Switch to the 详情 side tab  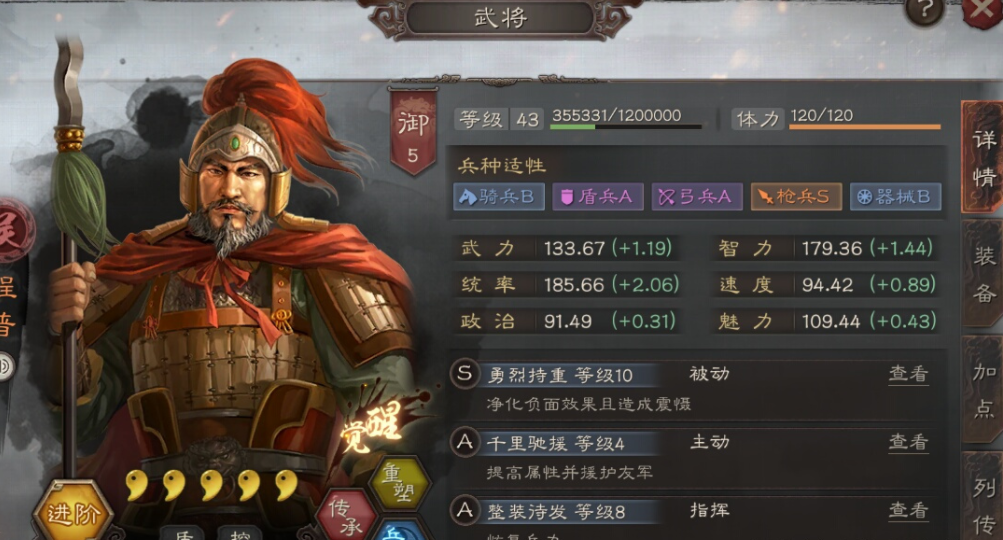tap(982, 157)
